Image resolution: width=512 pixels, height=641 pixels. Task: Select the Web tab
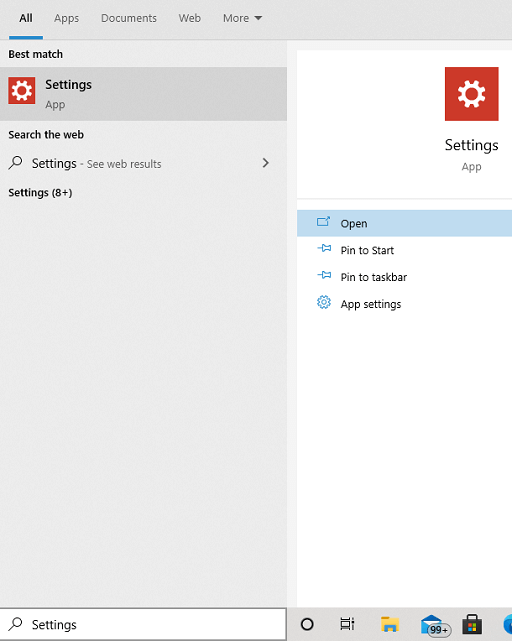(x=189, y=18)
